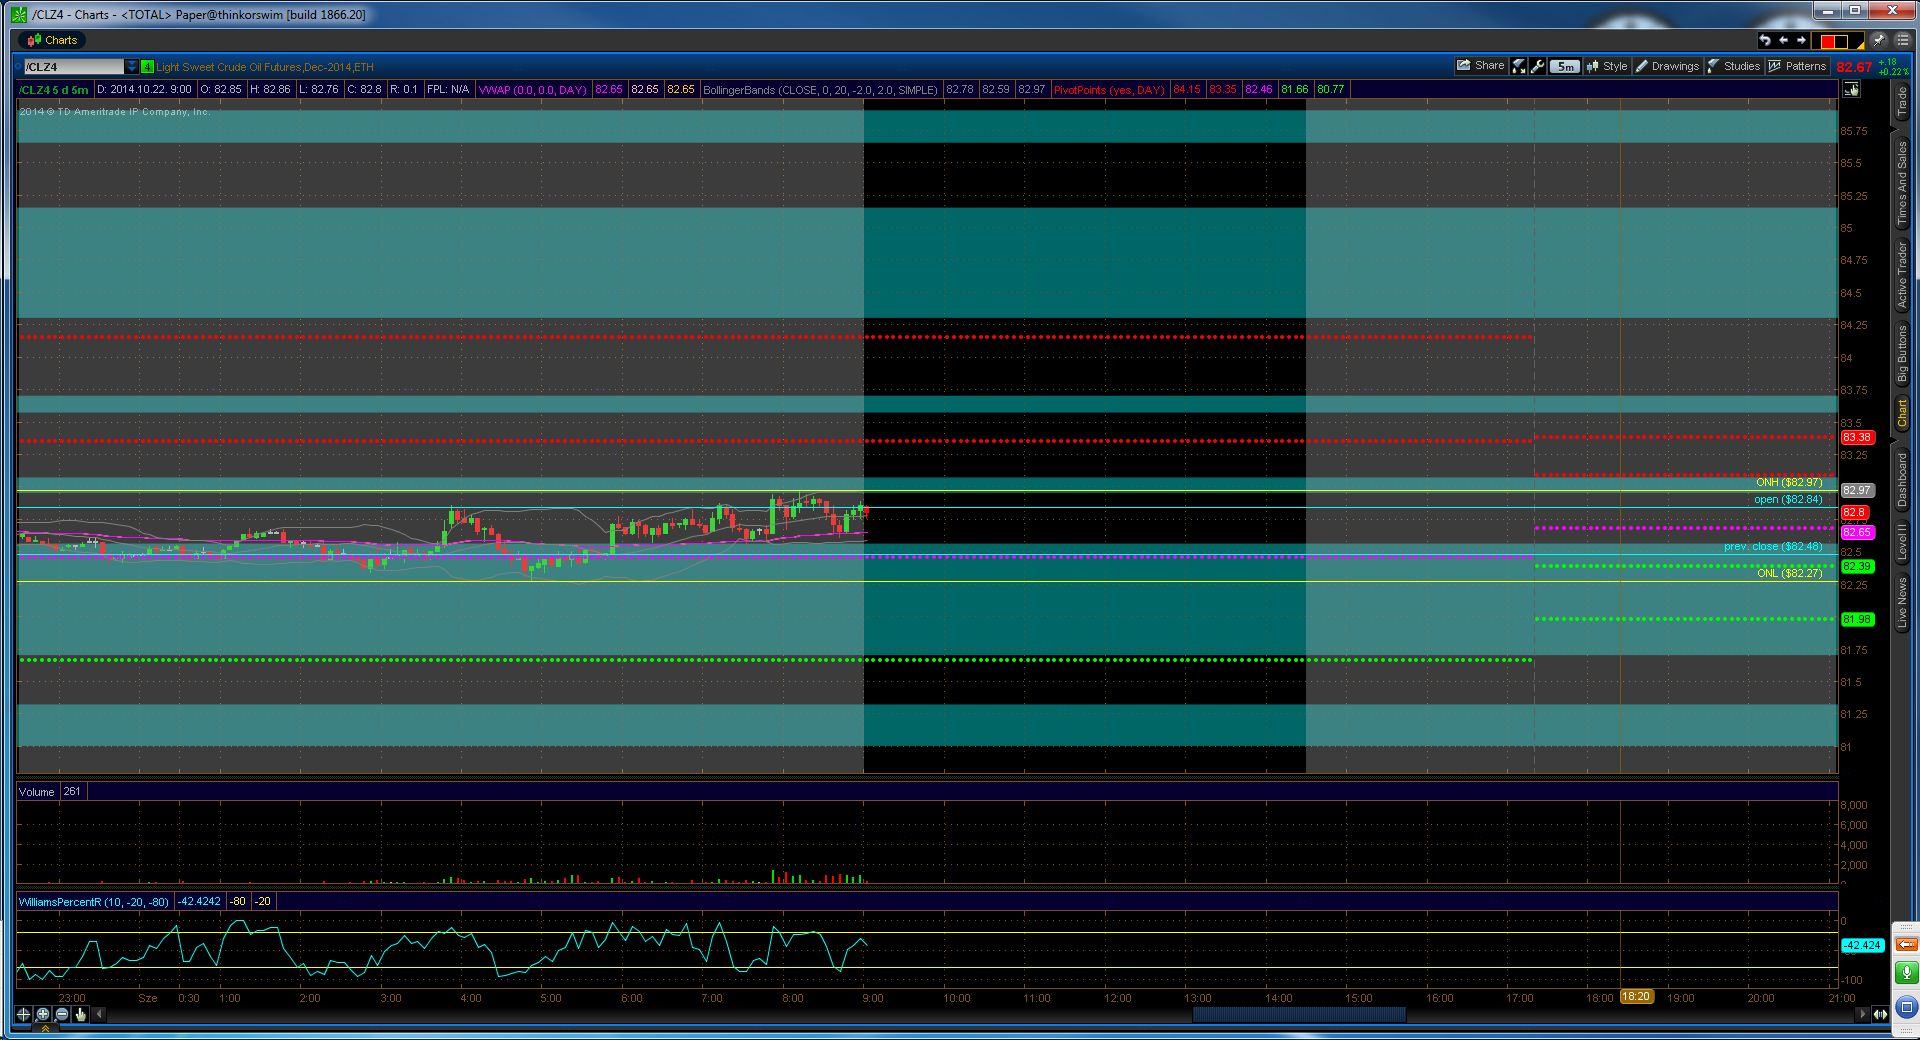Viewport: 1920px width, 1040px height.
Task: Open the Big Buttons sidebar tab
Action: pyautogui.click(x=1902, y=353)
